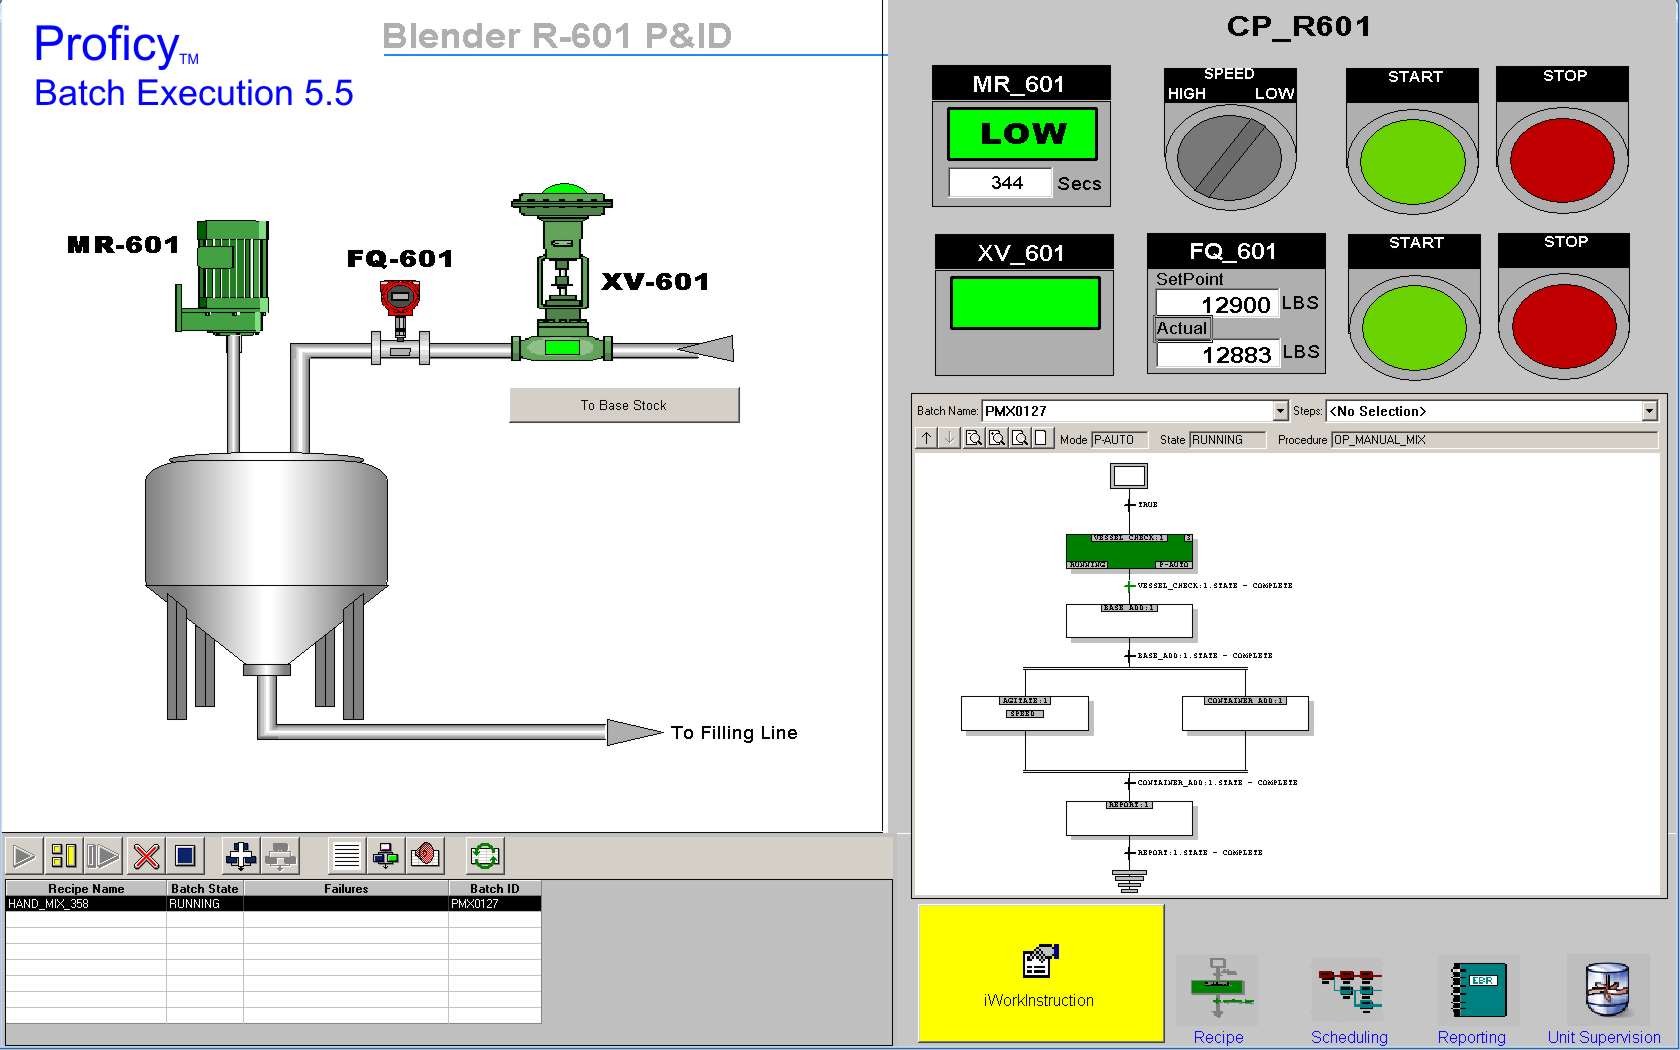This screenshot has width=1680, height=1050.
Task: Click the first zoom magnifier icon
Action: [973, 438]
